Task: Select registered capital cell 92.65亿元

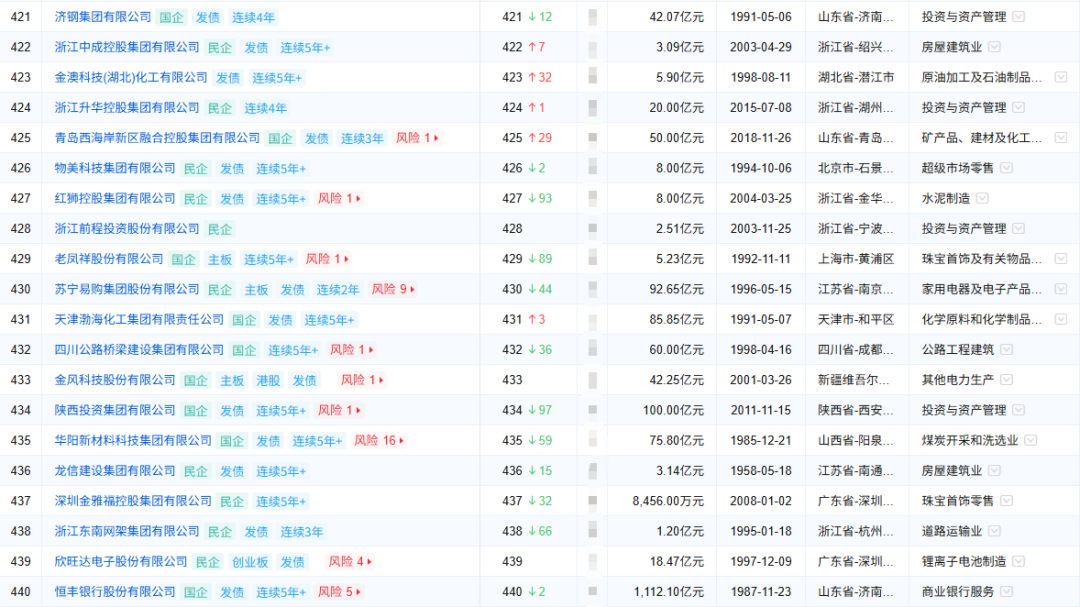Action: [x=676, y=289]
